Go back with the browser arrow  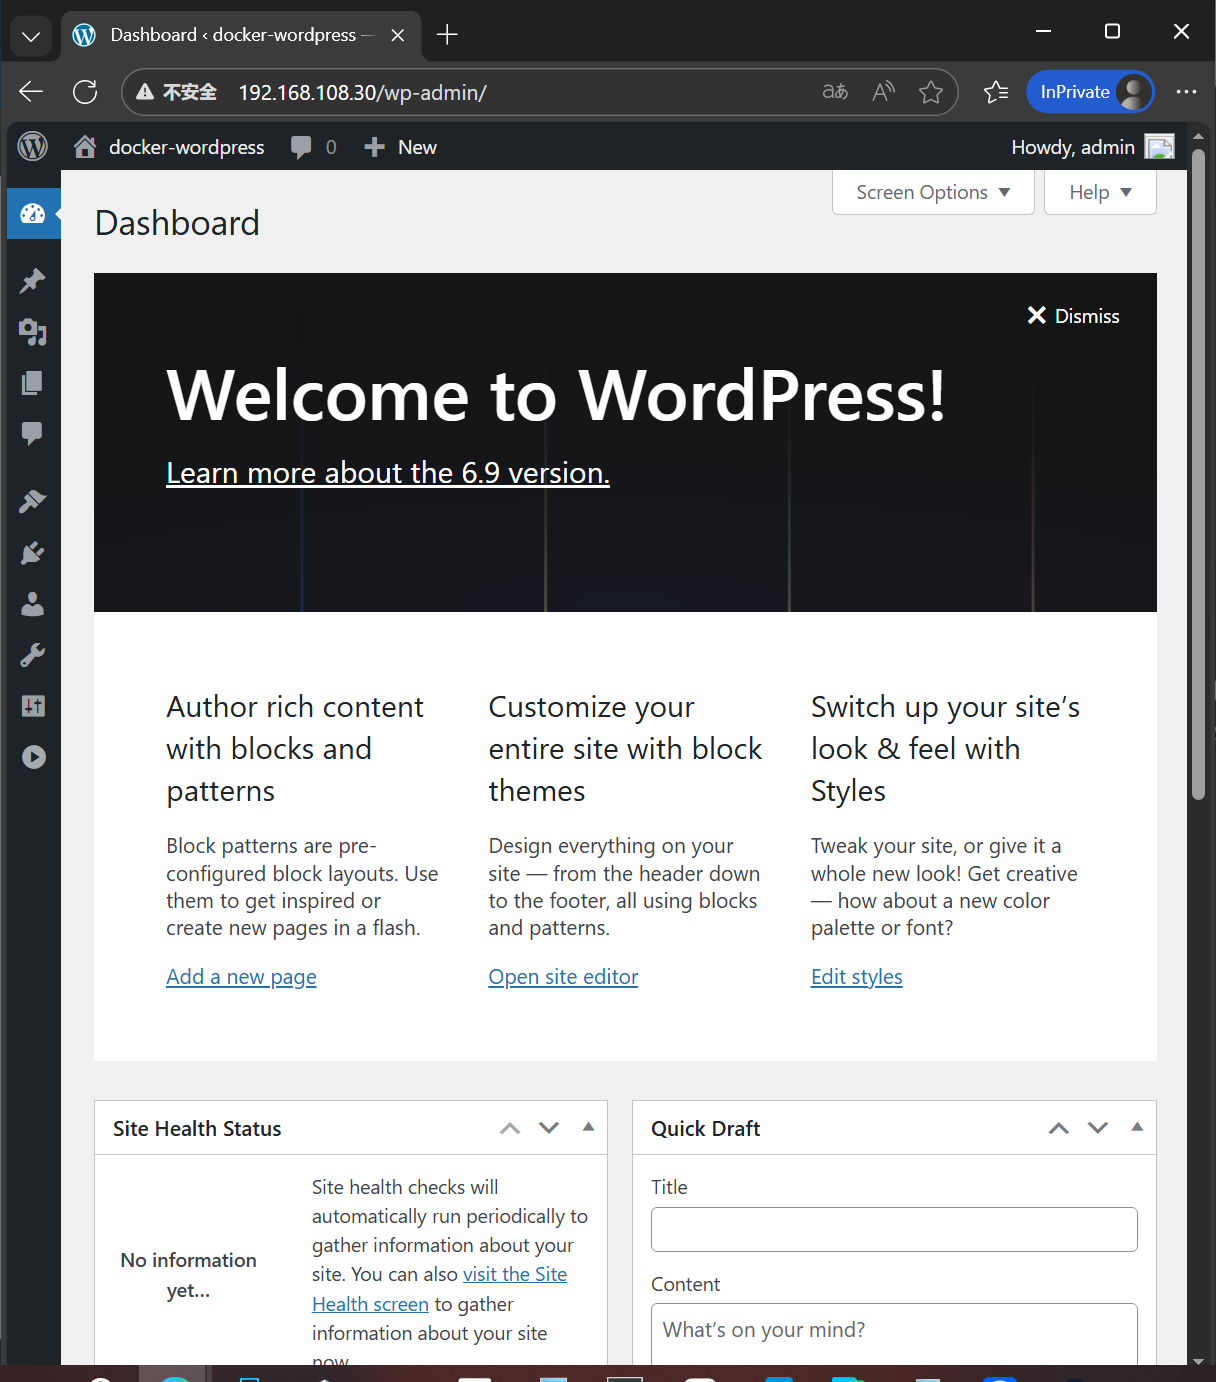point(31,92)
